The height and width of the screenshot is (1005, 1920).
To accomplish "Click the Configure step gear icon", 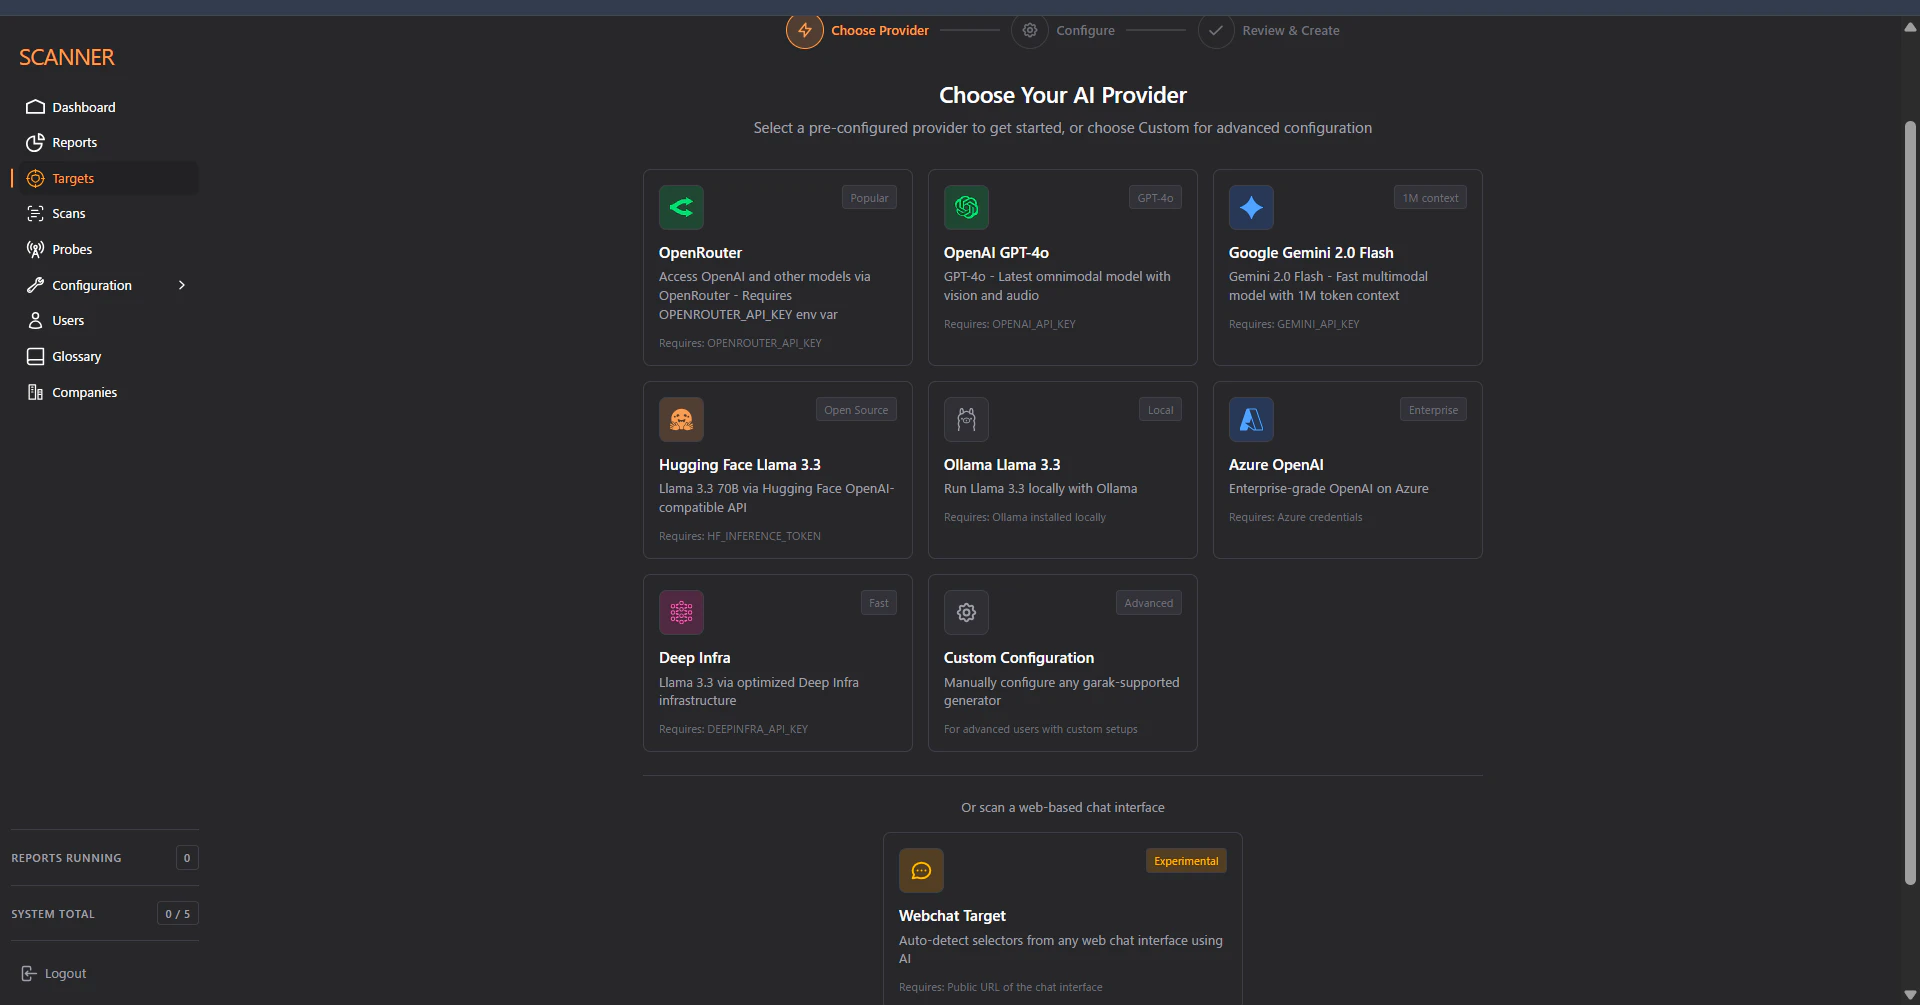I will coord(1030,31).
